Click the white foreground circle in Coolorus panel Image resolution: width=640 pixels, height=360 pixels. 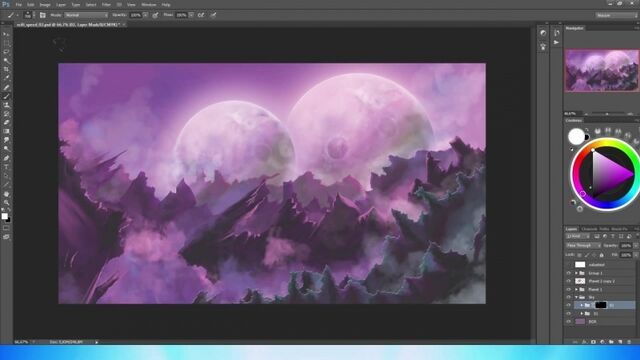(576, 136)
